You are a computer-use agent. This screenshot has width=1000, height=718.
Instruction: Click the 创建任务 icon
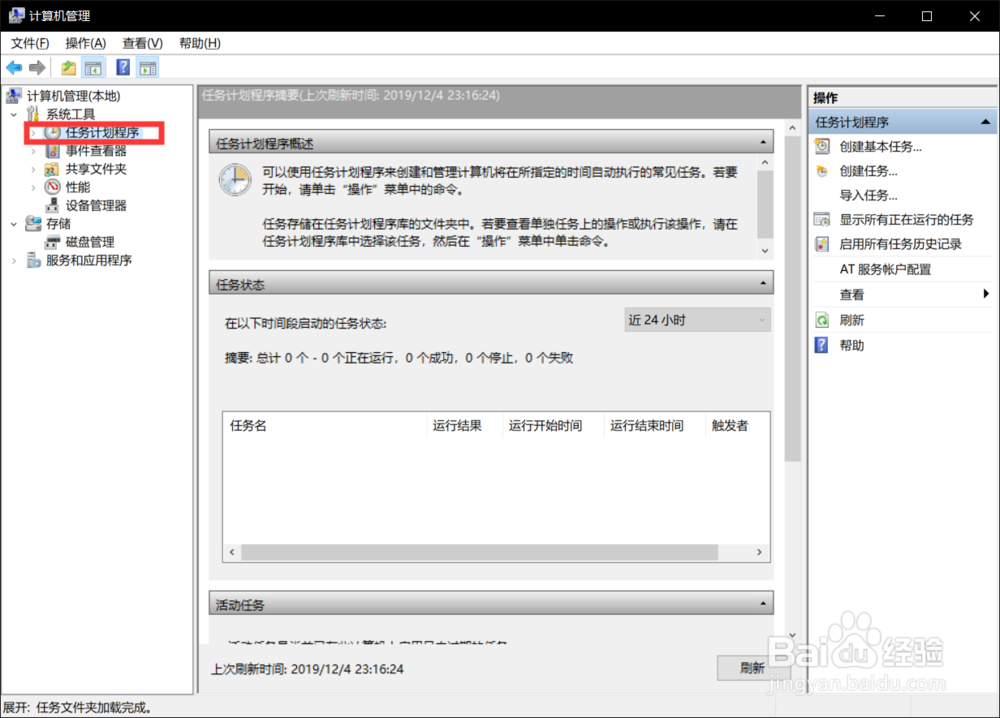tap(822, 171)
